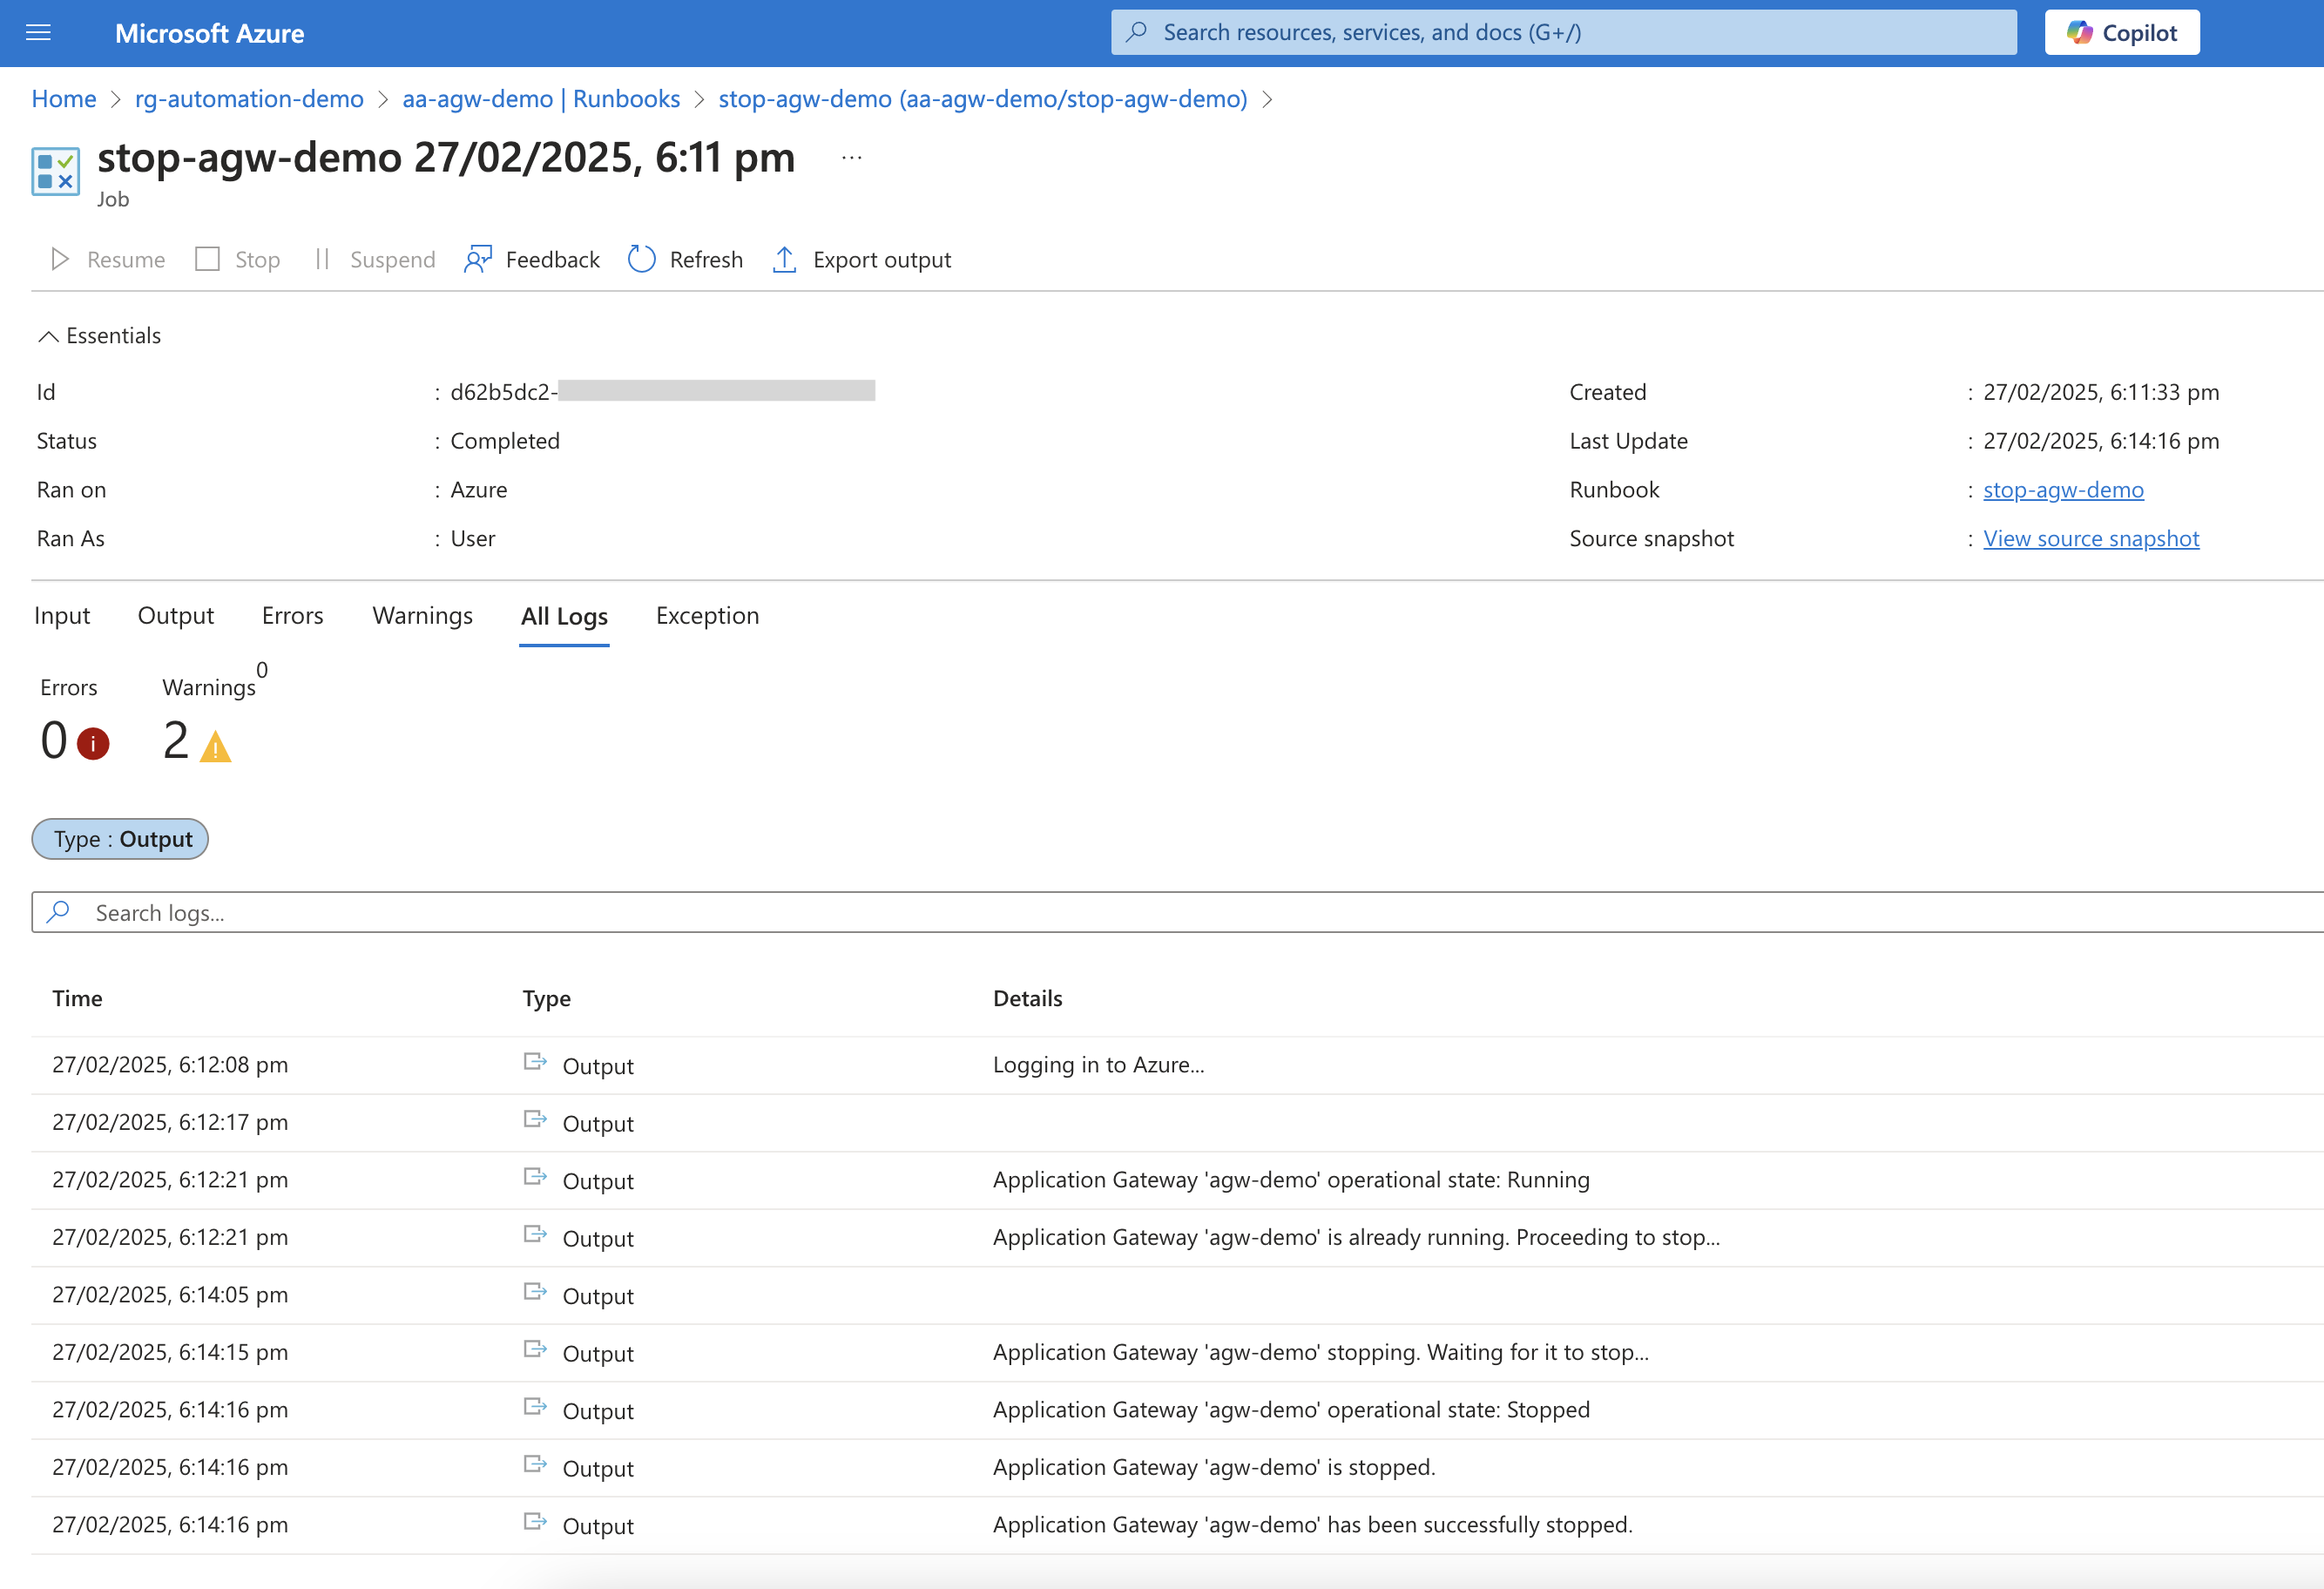Click output icon on 6:14:15 pm row
Viewport: 2324px width, 1589px height.
[535, 1349]
